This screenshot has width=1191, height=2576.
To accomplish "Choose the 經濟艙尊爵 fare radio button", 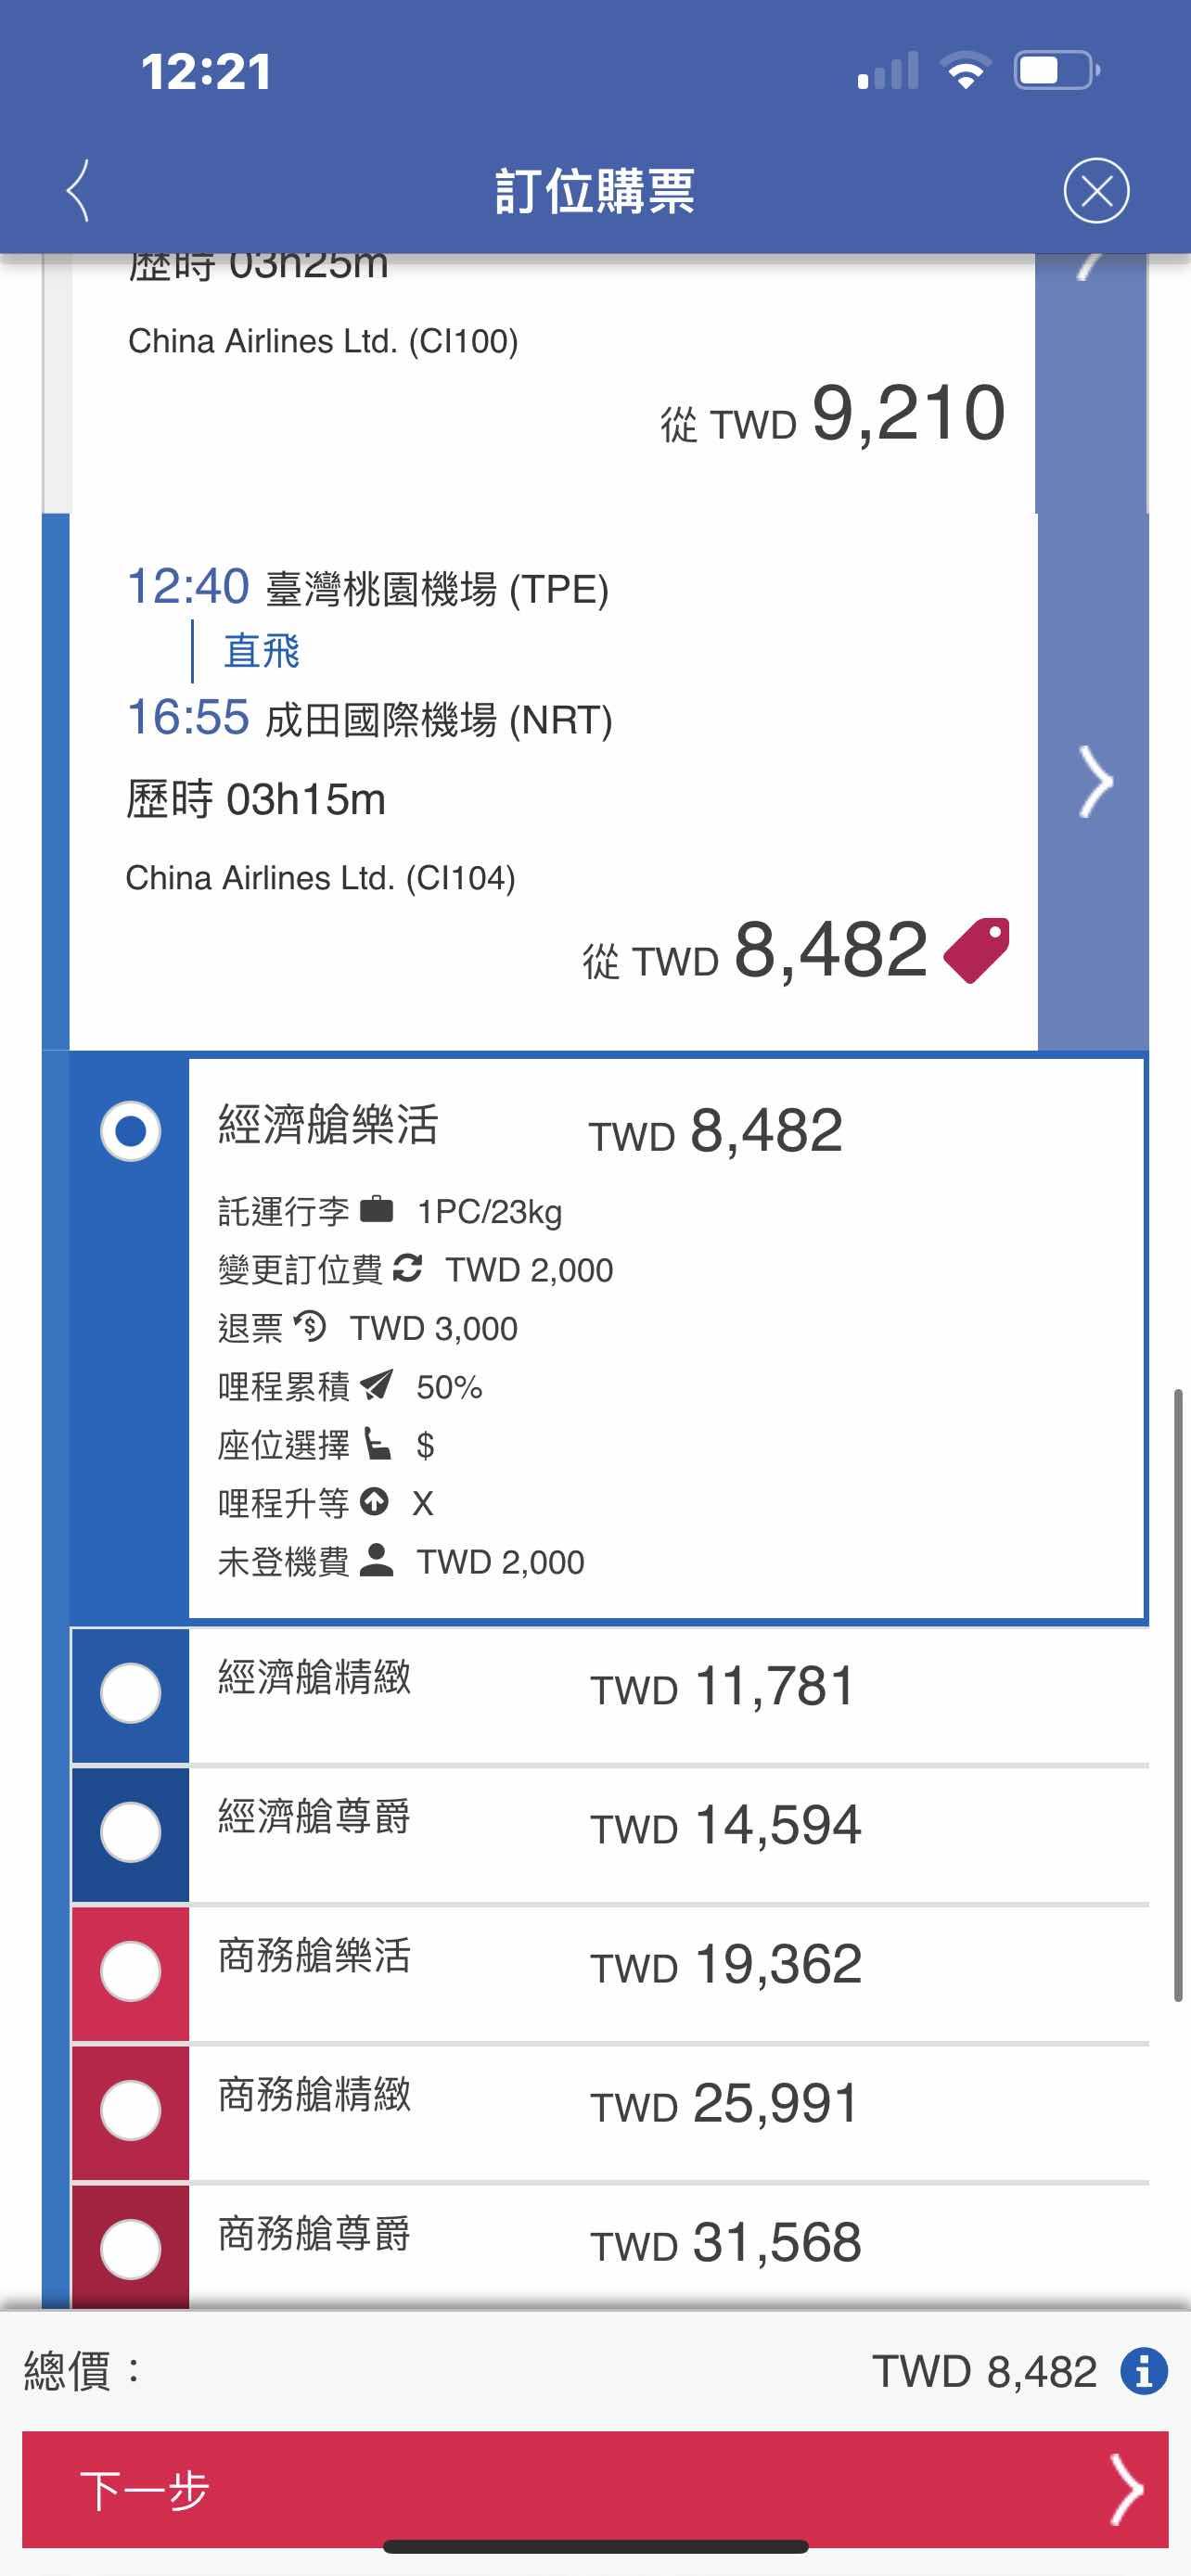I will 131,1833.
